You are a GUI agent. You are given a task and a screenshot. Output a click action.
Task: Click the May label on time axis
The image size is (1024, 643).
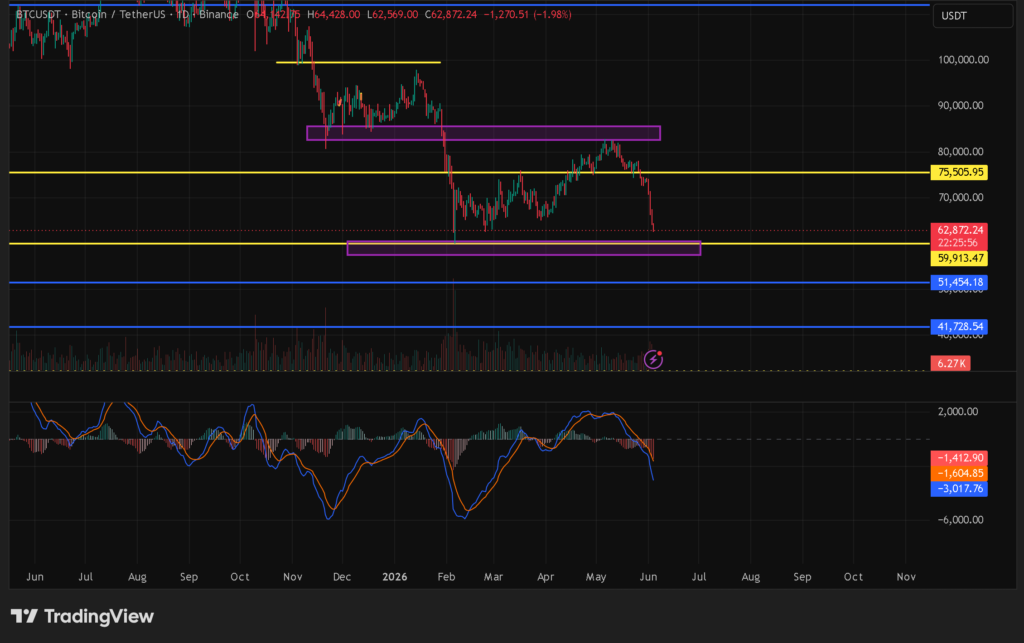(596, 577)
